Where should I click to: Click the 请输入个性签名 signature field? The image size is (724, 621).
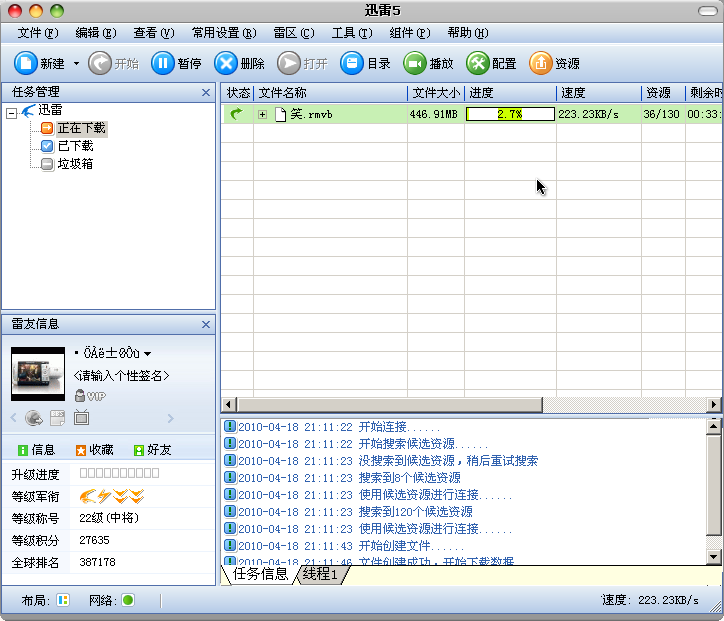[121, 375]
